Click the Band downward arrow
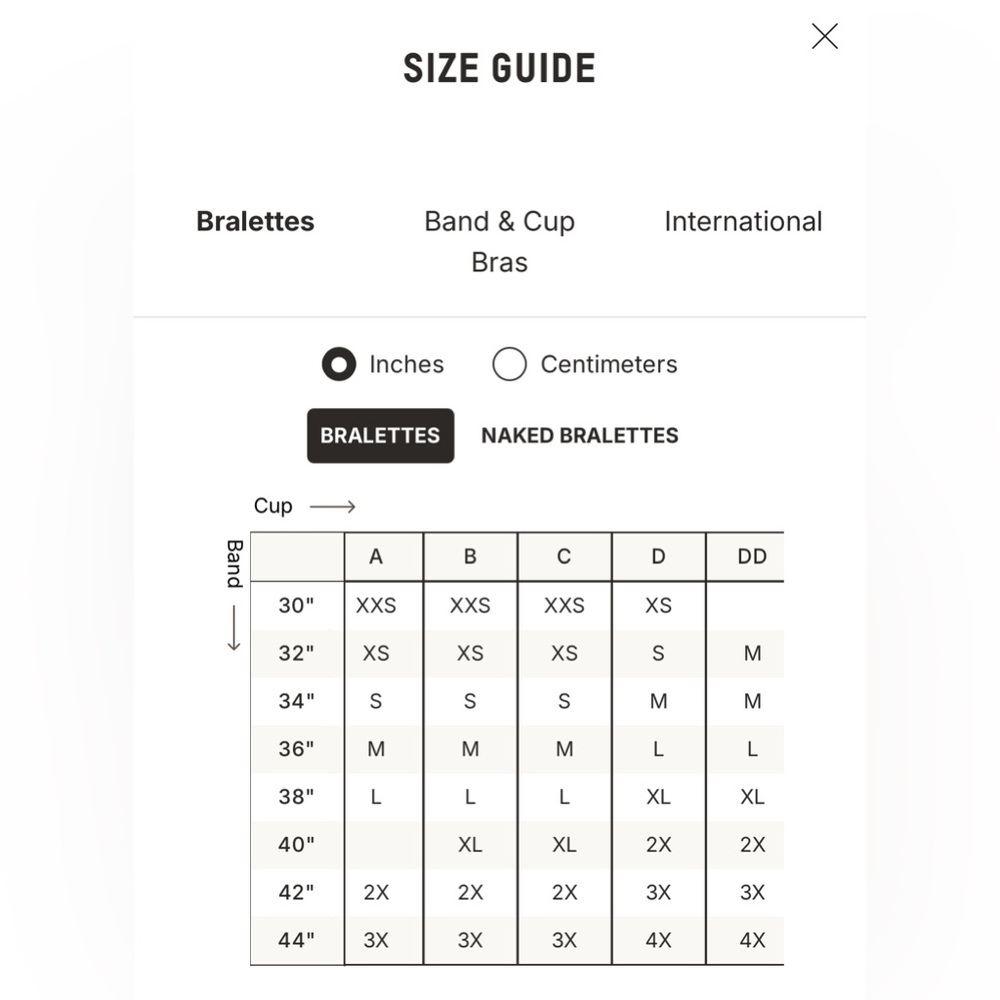1000x1000 pixels. (x=234, y=628)
